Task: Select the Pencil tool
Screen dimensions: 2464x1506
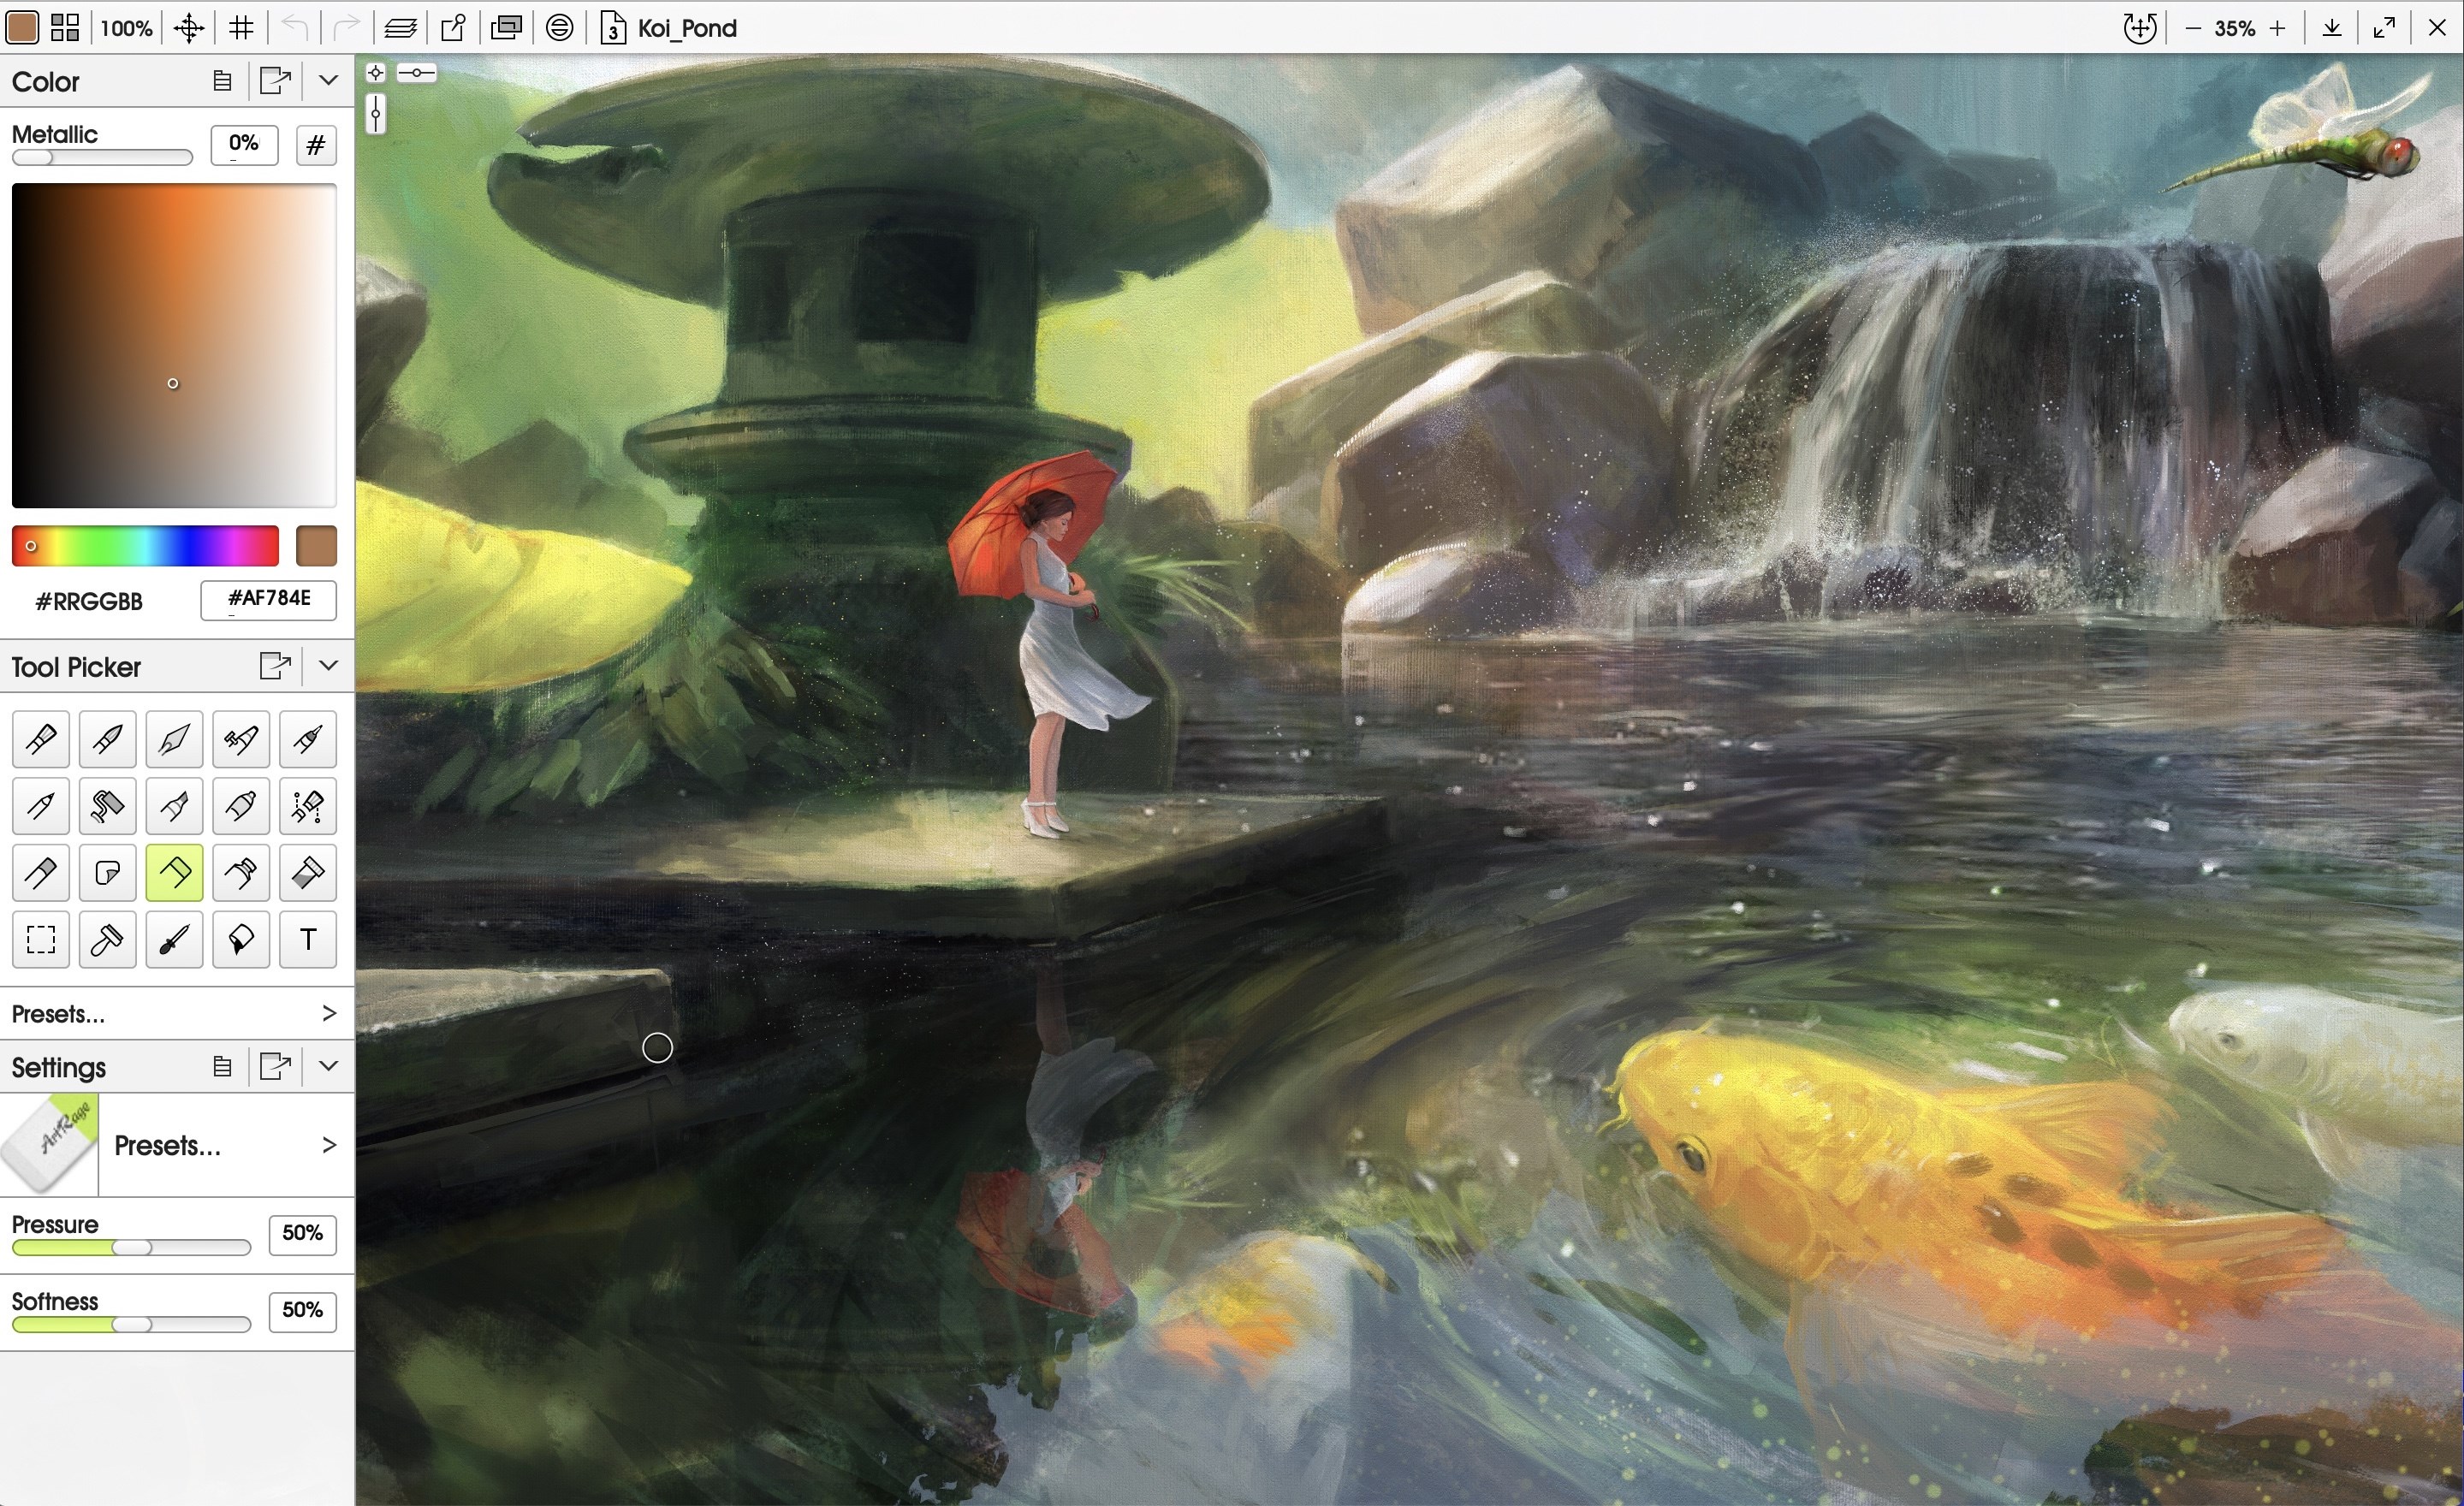Action: pyautogui.click(x=40, y=806)
